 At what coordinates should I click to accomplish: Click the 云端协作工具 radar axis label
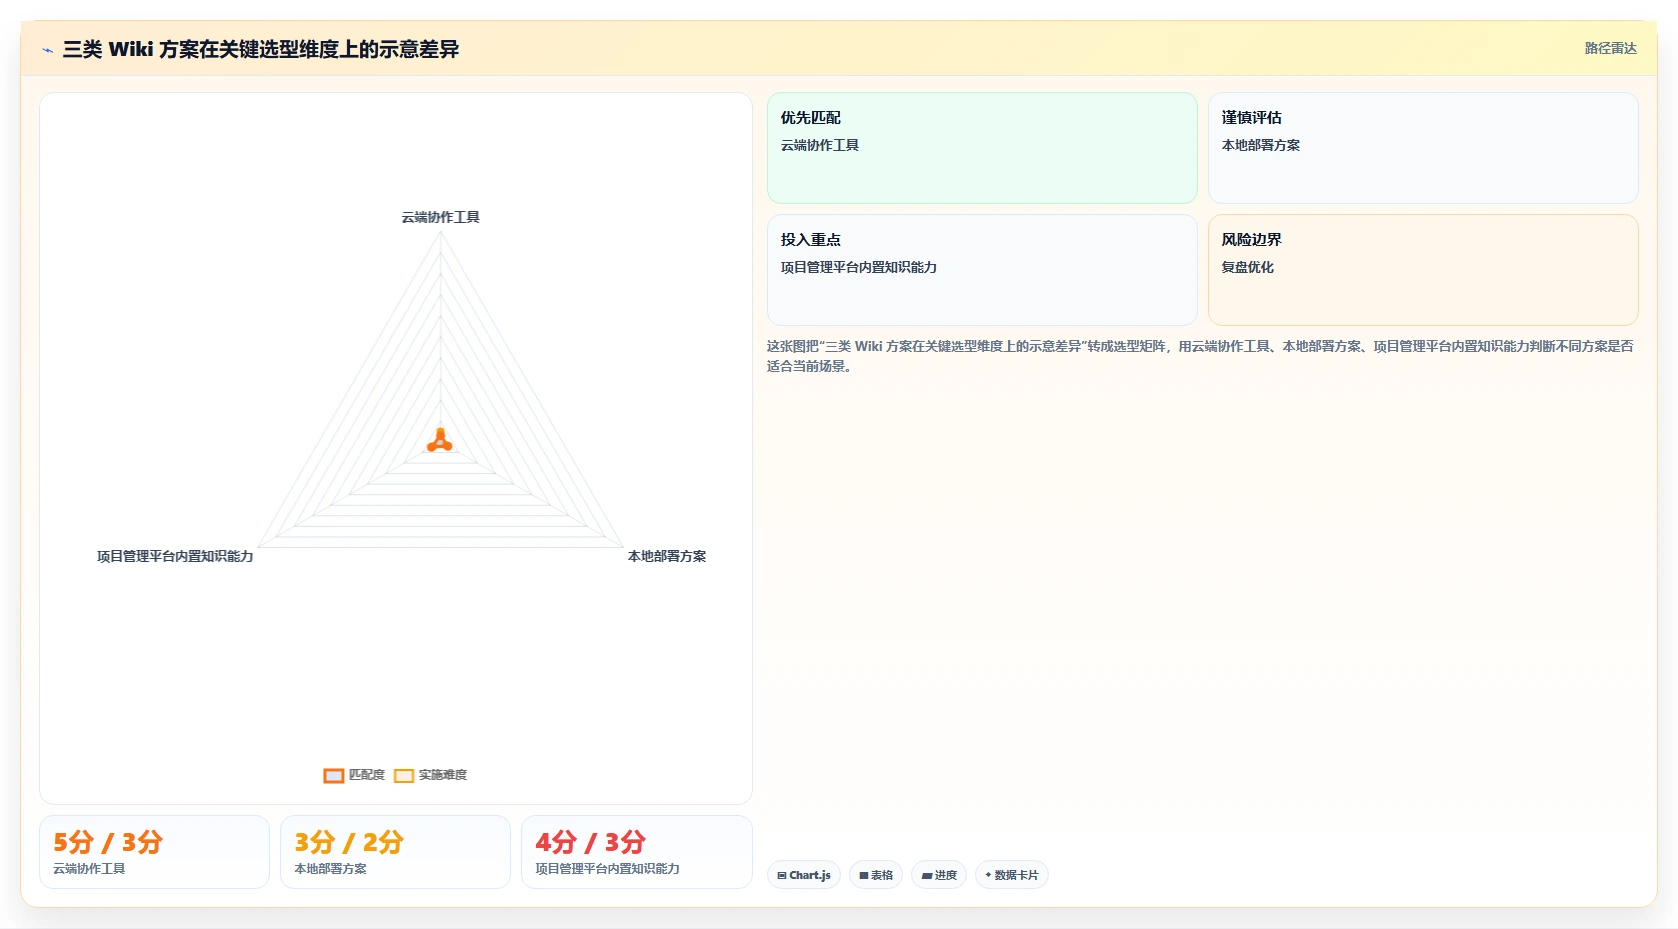[x=440, y=217]
